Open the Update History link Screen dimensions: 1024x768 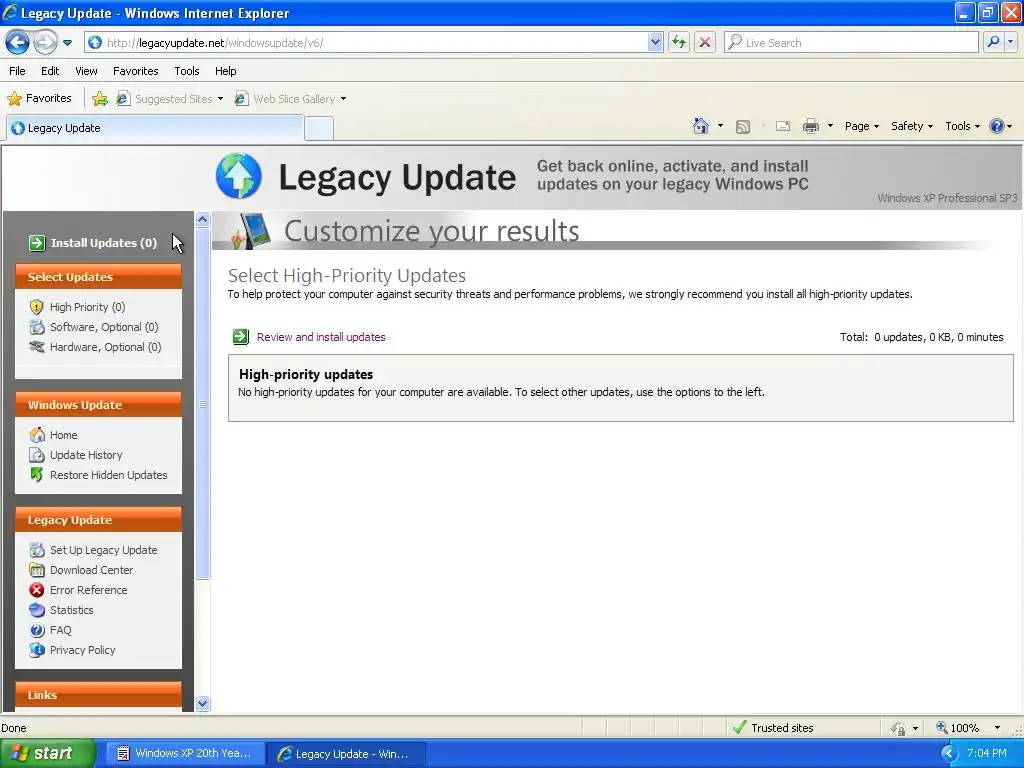click(86, 455)
